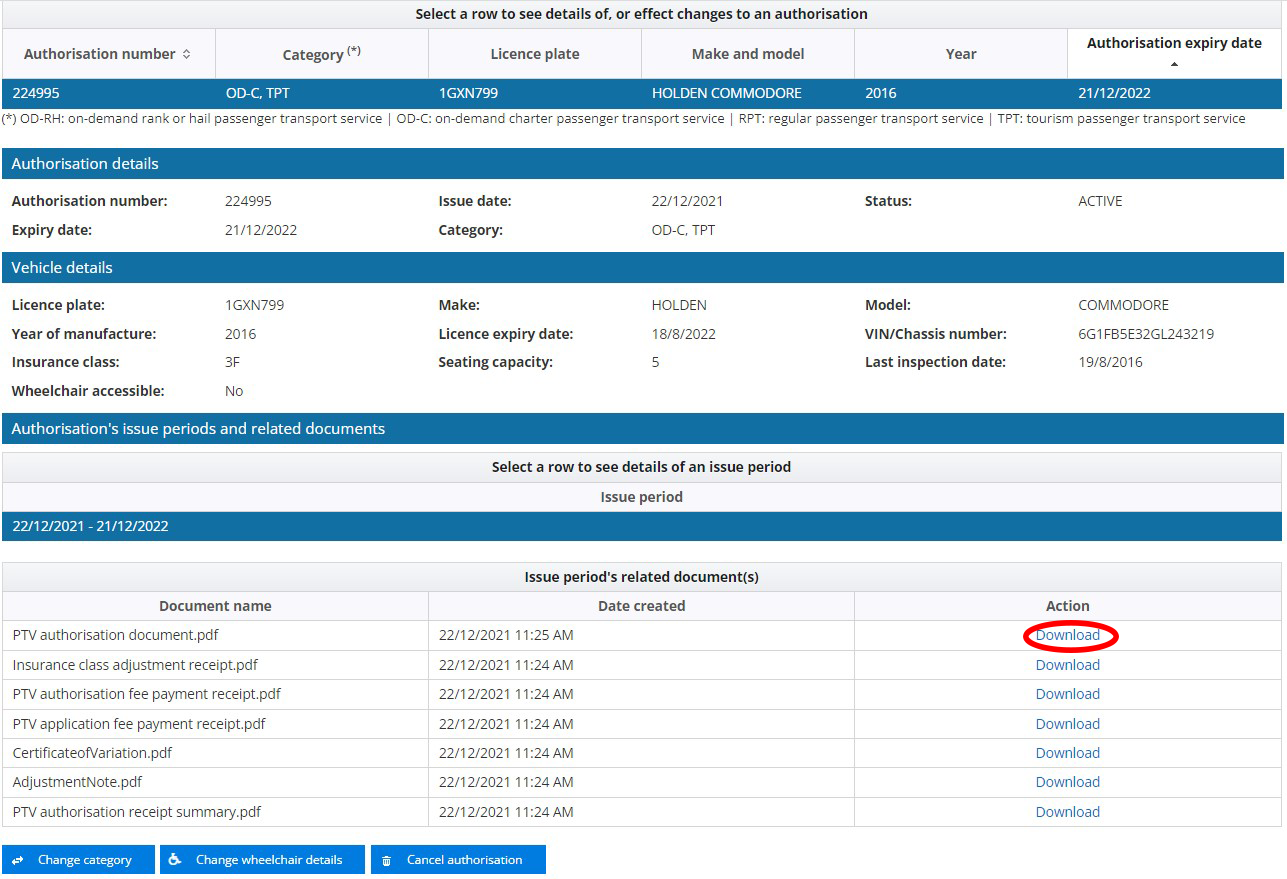Click Vehicle details section header
Viewport: 1287px width, 879px height.
pyautogui.click(x=642, y=268)
